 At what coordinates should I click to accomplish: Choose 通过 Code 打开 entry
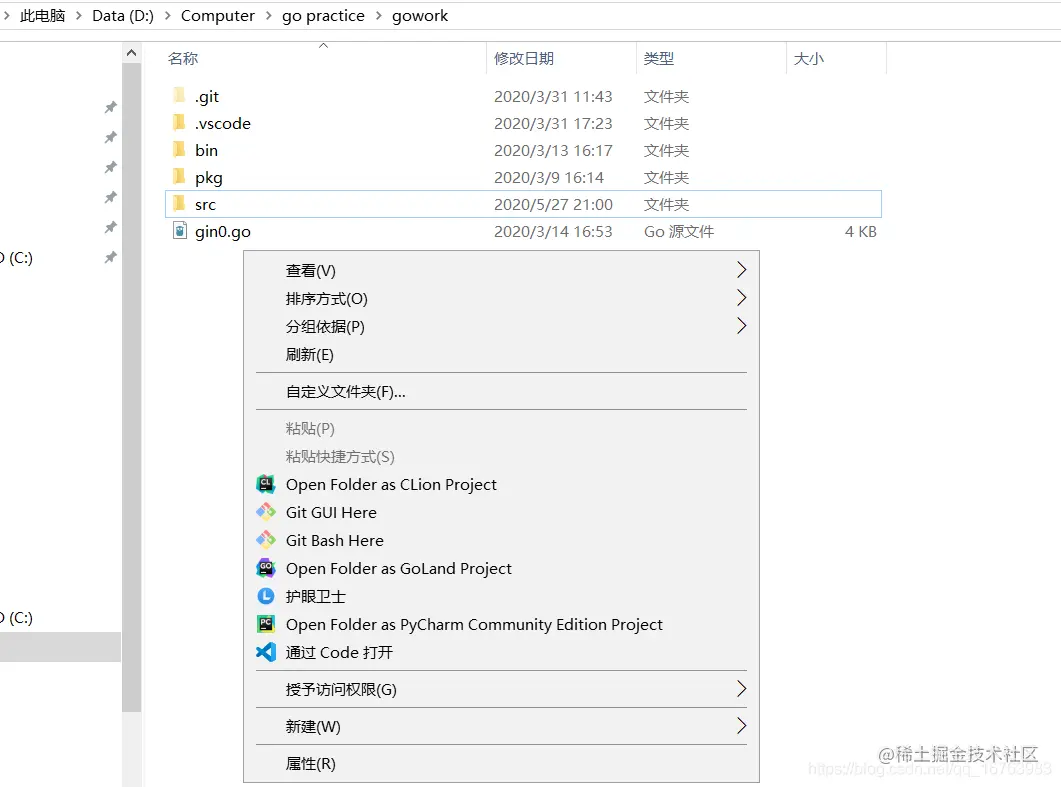click(x=501, y=652)
